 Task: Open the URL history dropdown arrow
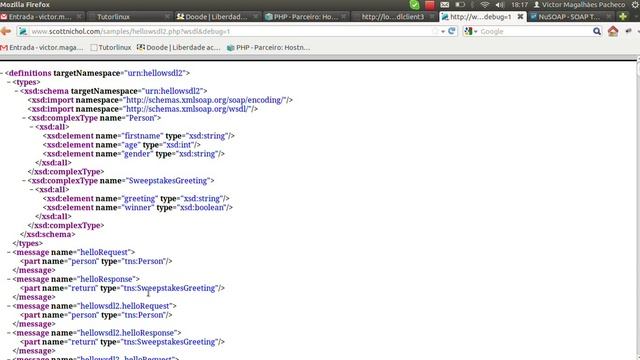pos(443,31)
